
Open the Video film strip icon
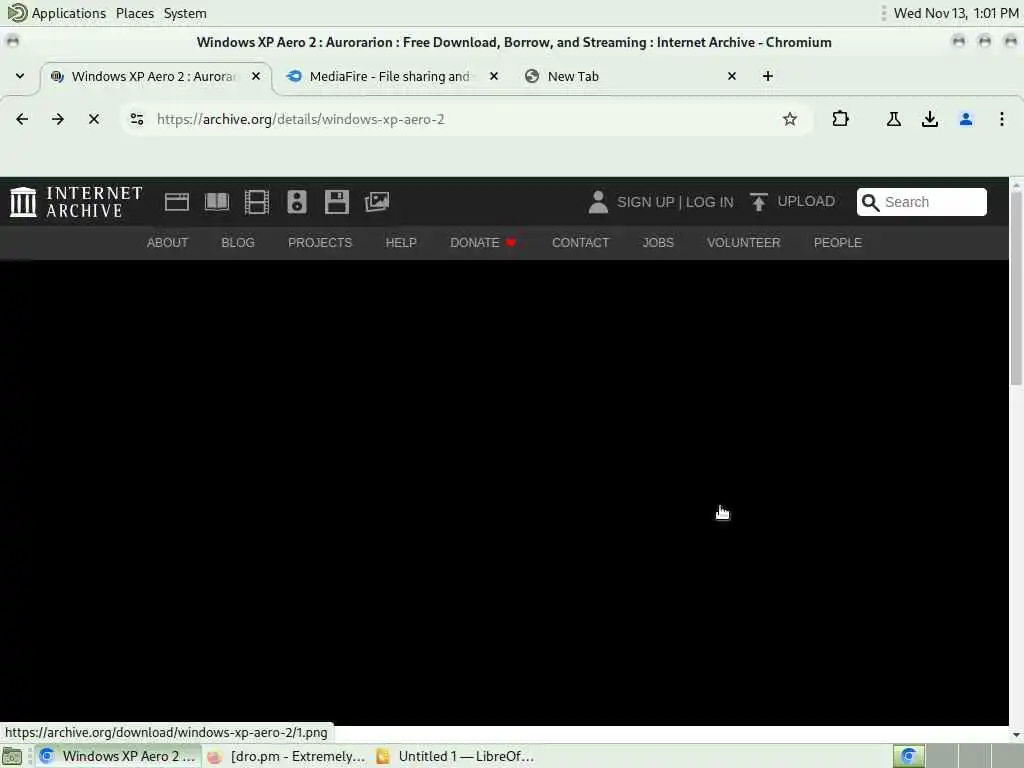[257, 202]
